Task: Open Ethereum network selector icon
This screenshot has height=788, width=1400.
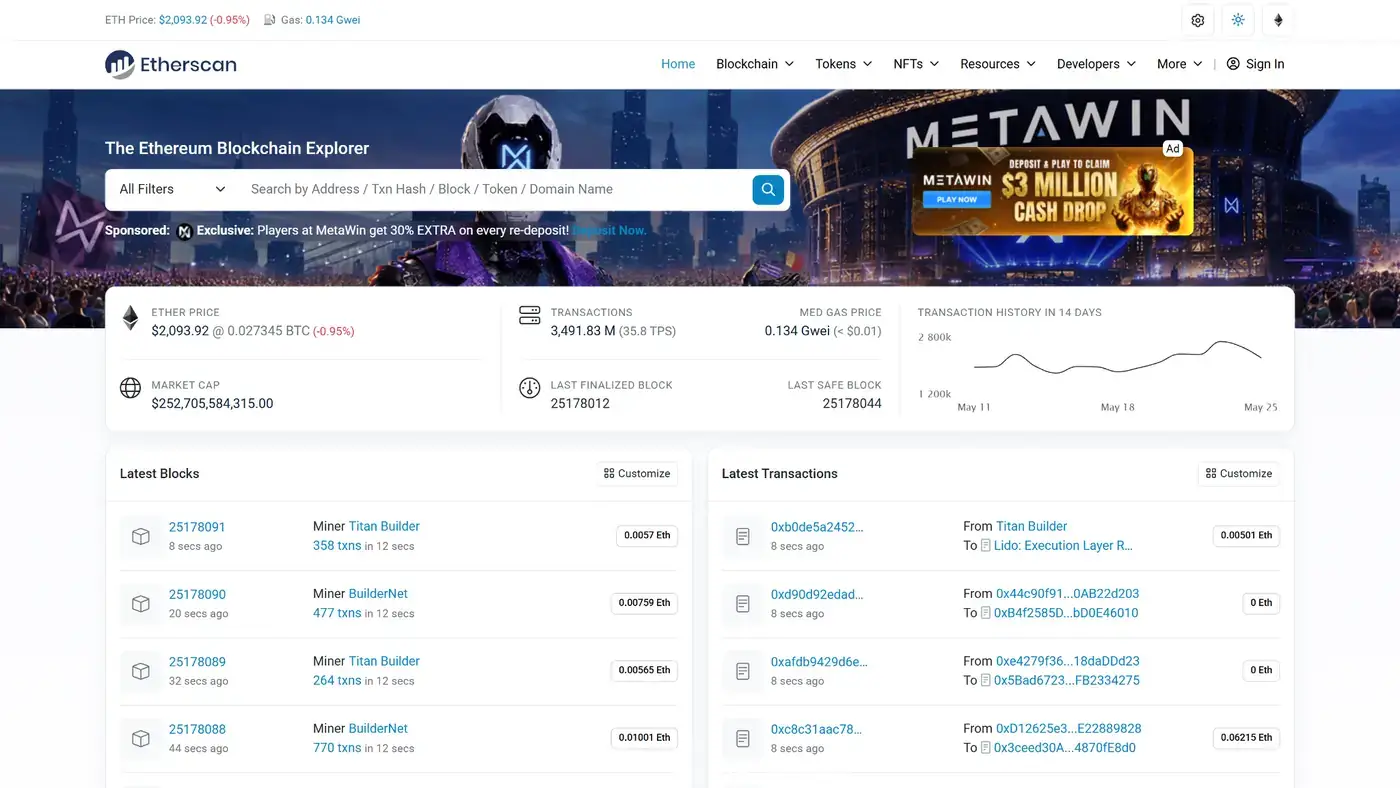Action: 1278,20
